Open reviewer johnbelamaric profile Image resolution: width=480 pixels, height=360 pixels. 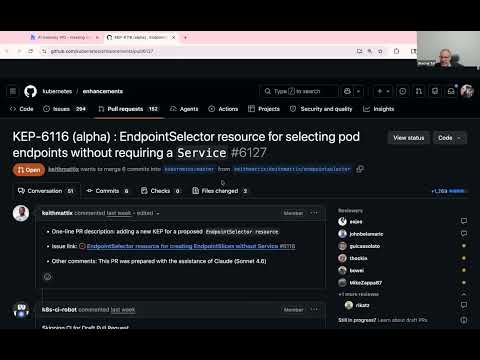tap(366, 234)
